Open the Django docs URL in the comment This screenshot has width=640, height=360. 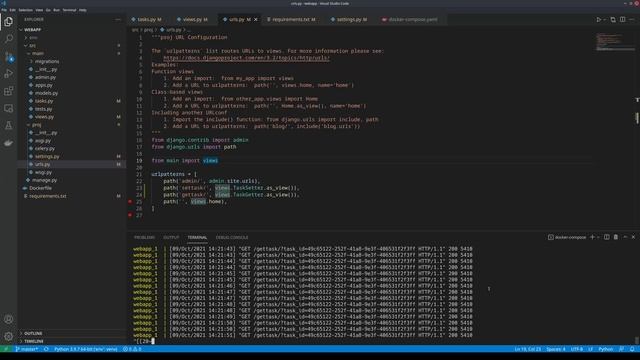pos(246,58)
